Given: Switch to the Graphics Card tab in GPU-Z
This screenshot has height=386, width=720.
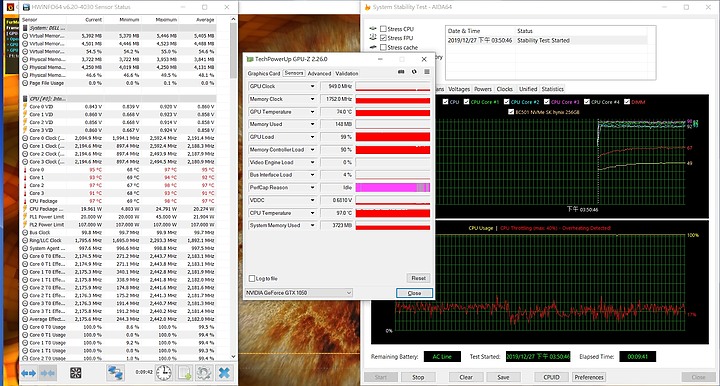Looking at the screenshot, I should pos(264,73).
